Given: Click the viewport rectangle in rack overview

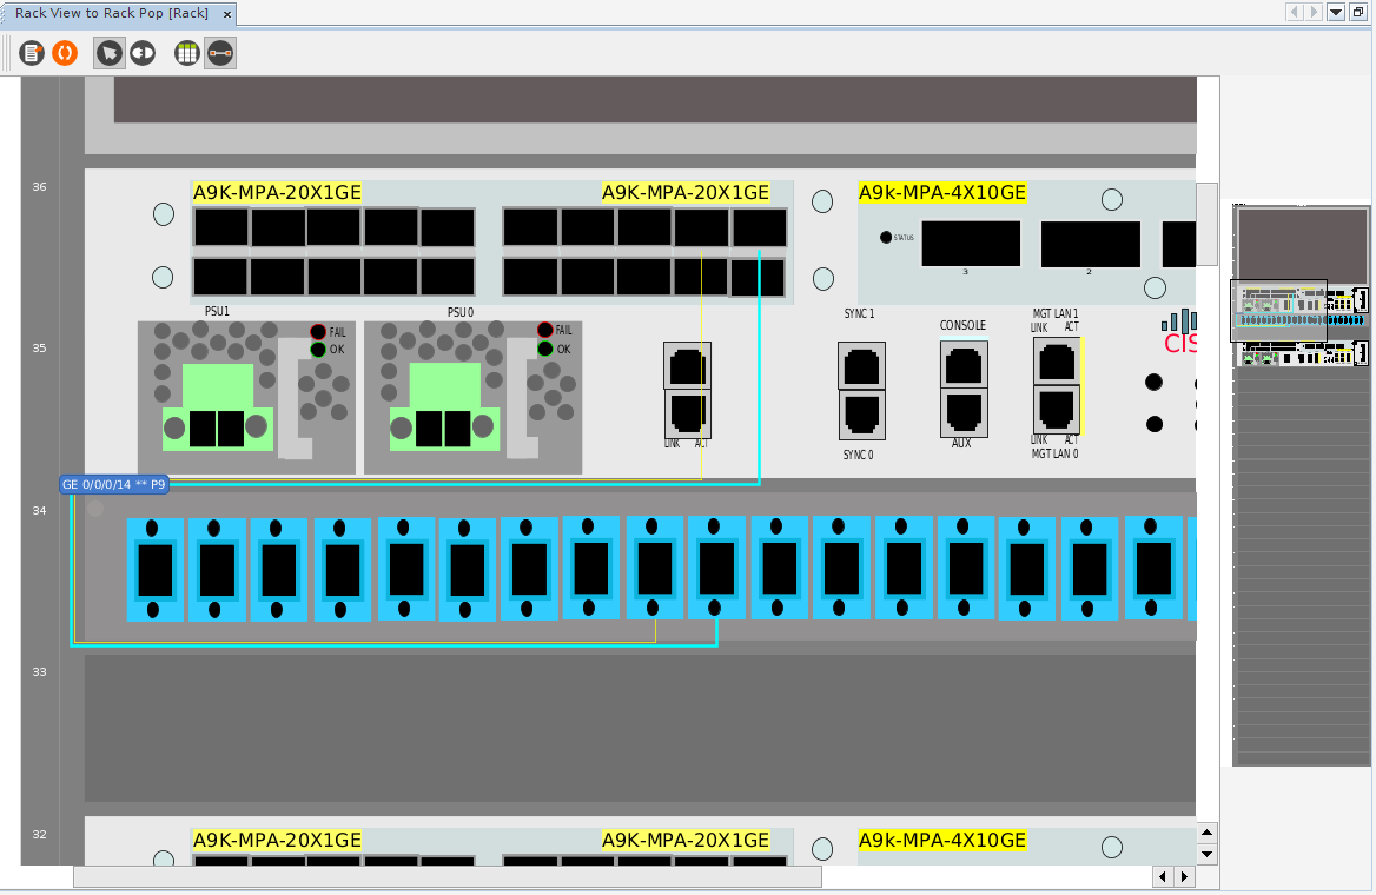Looking at the screenshot, I should pos(1279,310).
